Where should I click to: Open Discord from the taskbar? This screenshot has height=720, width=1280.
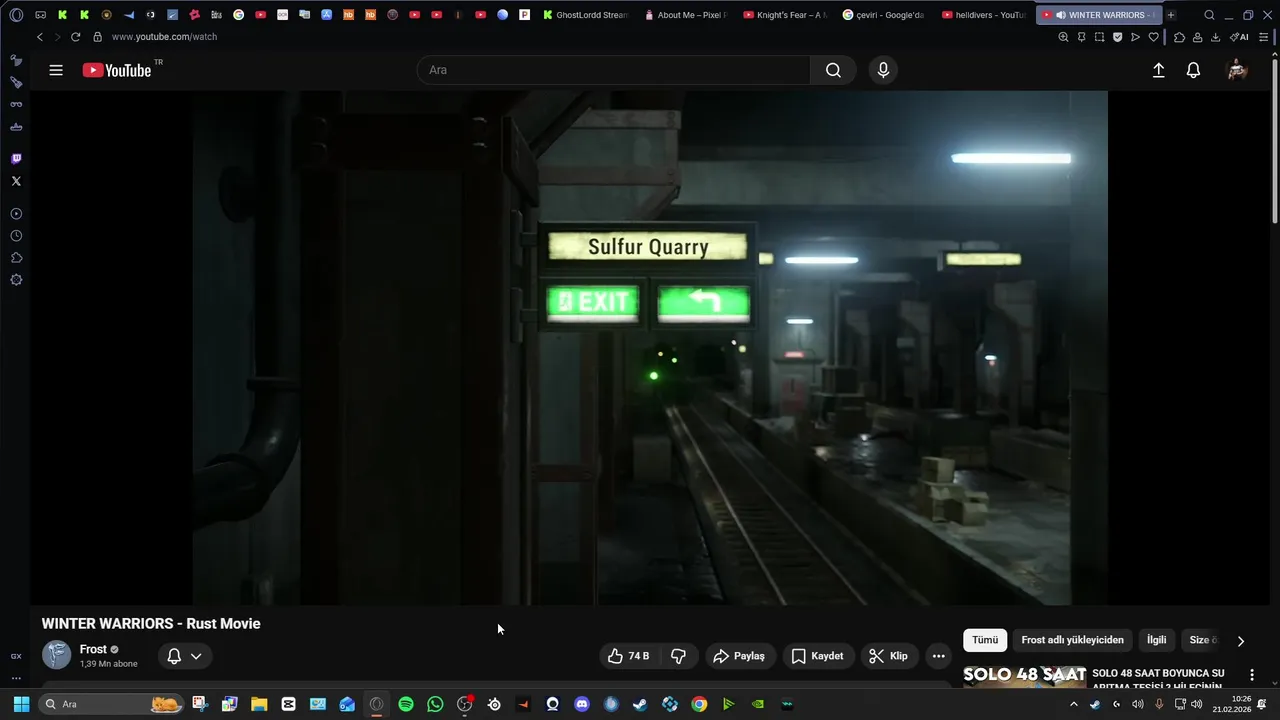coord(582,704)
